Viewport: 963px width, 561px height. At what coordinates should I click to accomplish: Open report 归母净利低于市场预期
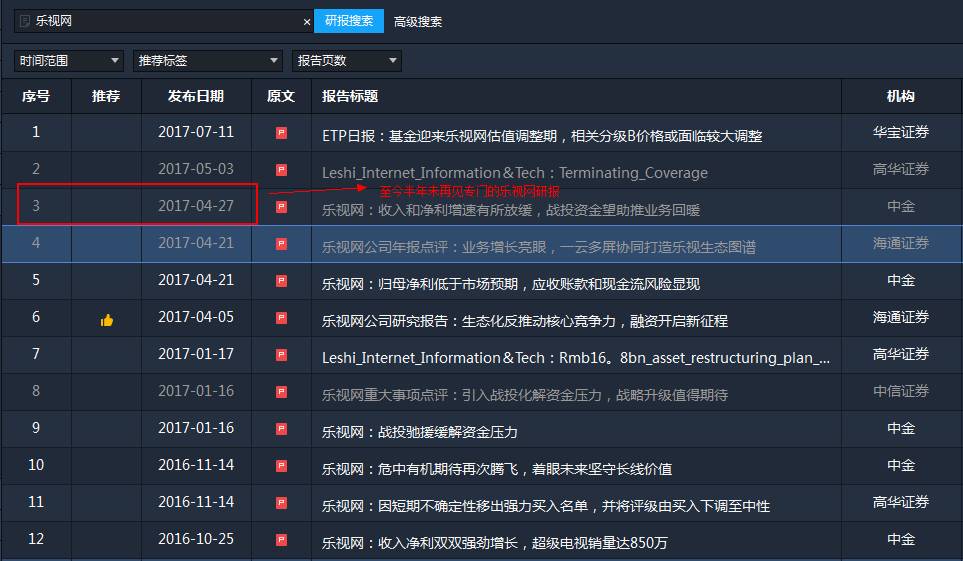coord(511,284)
